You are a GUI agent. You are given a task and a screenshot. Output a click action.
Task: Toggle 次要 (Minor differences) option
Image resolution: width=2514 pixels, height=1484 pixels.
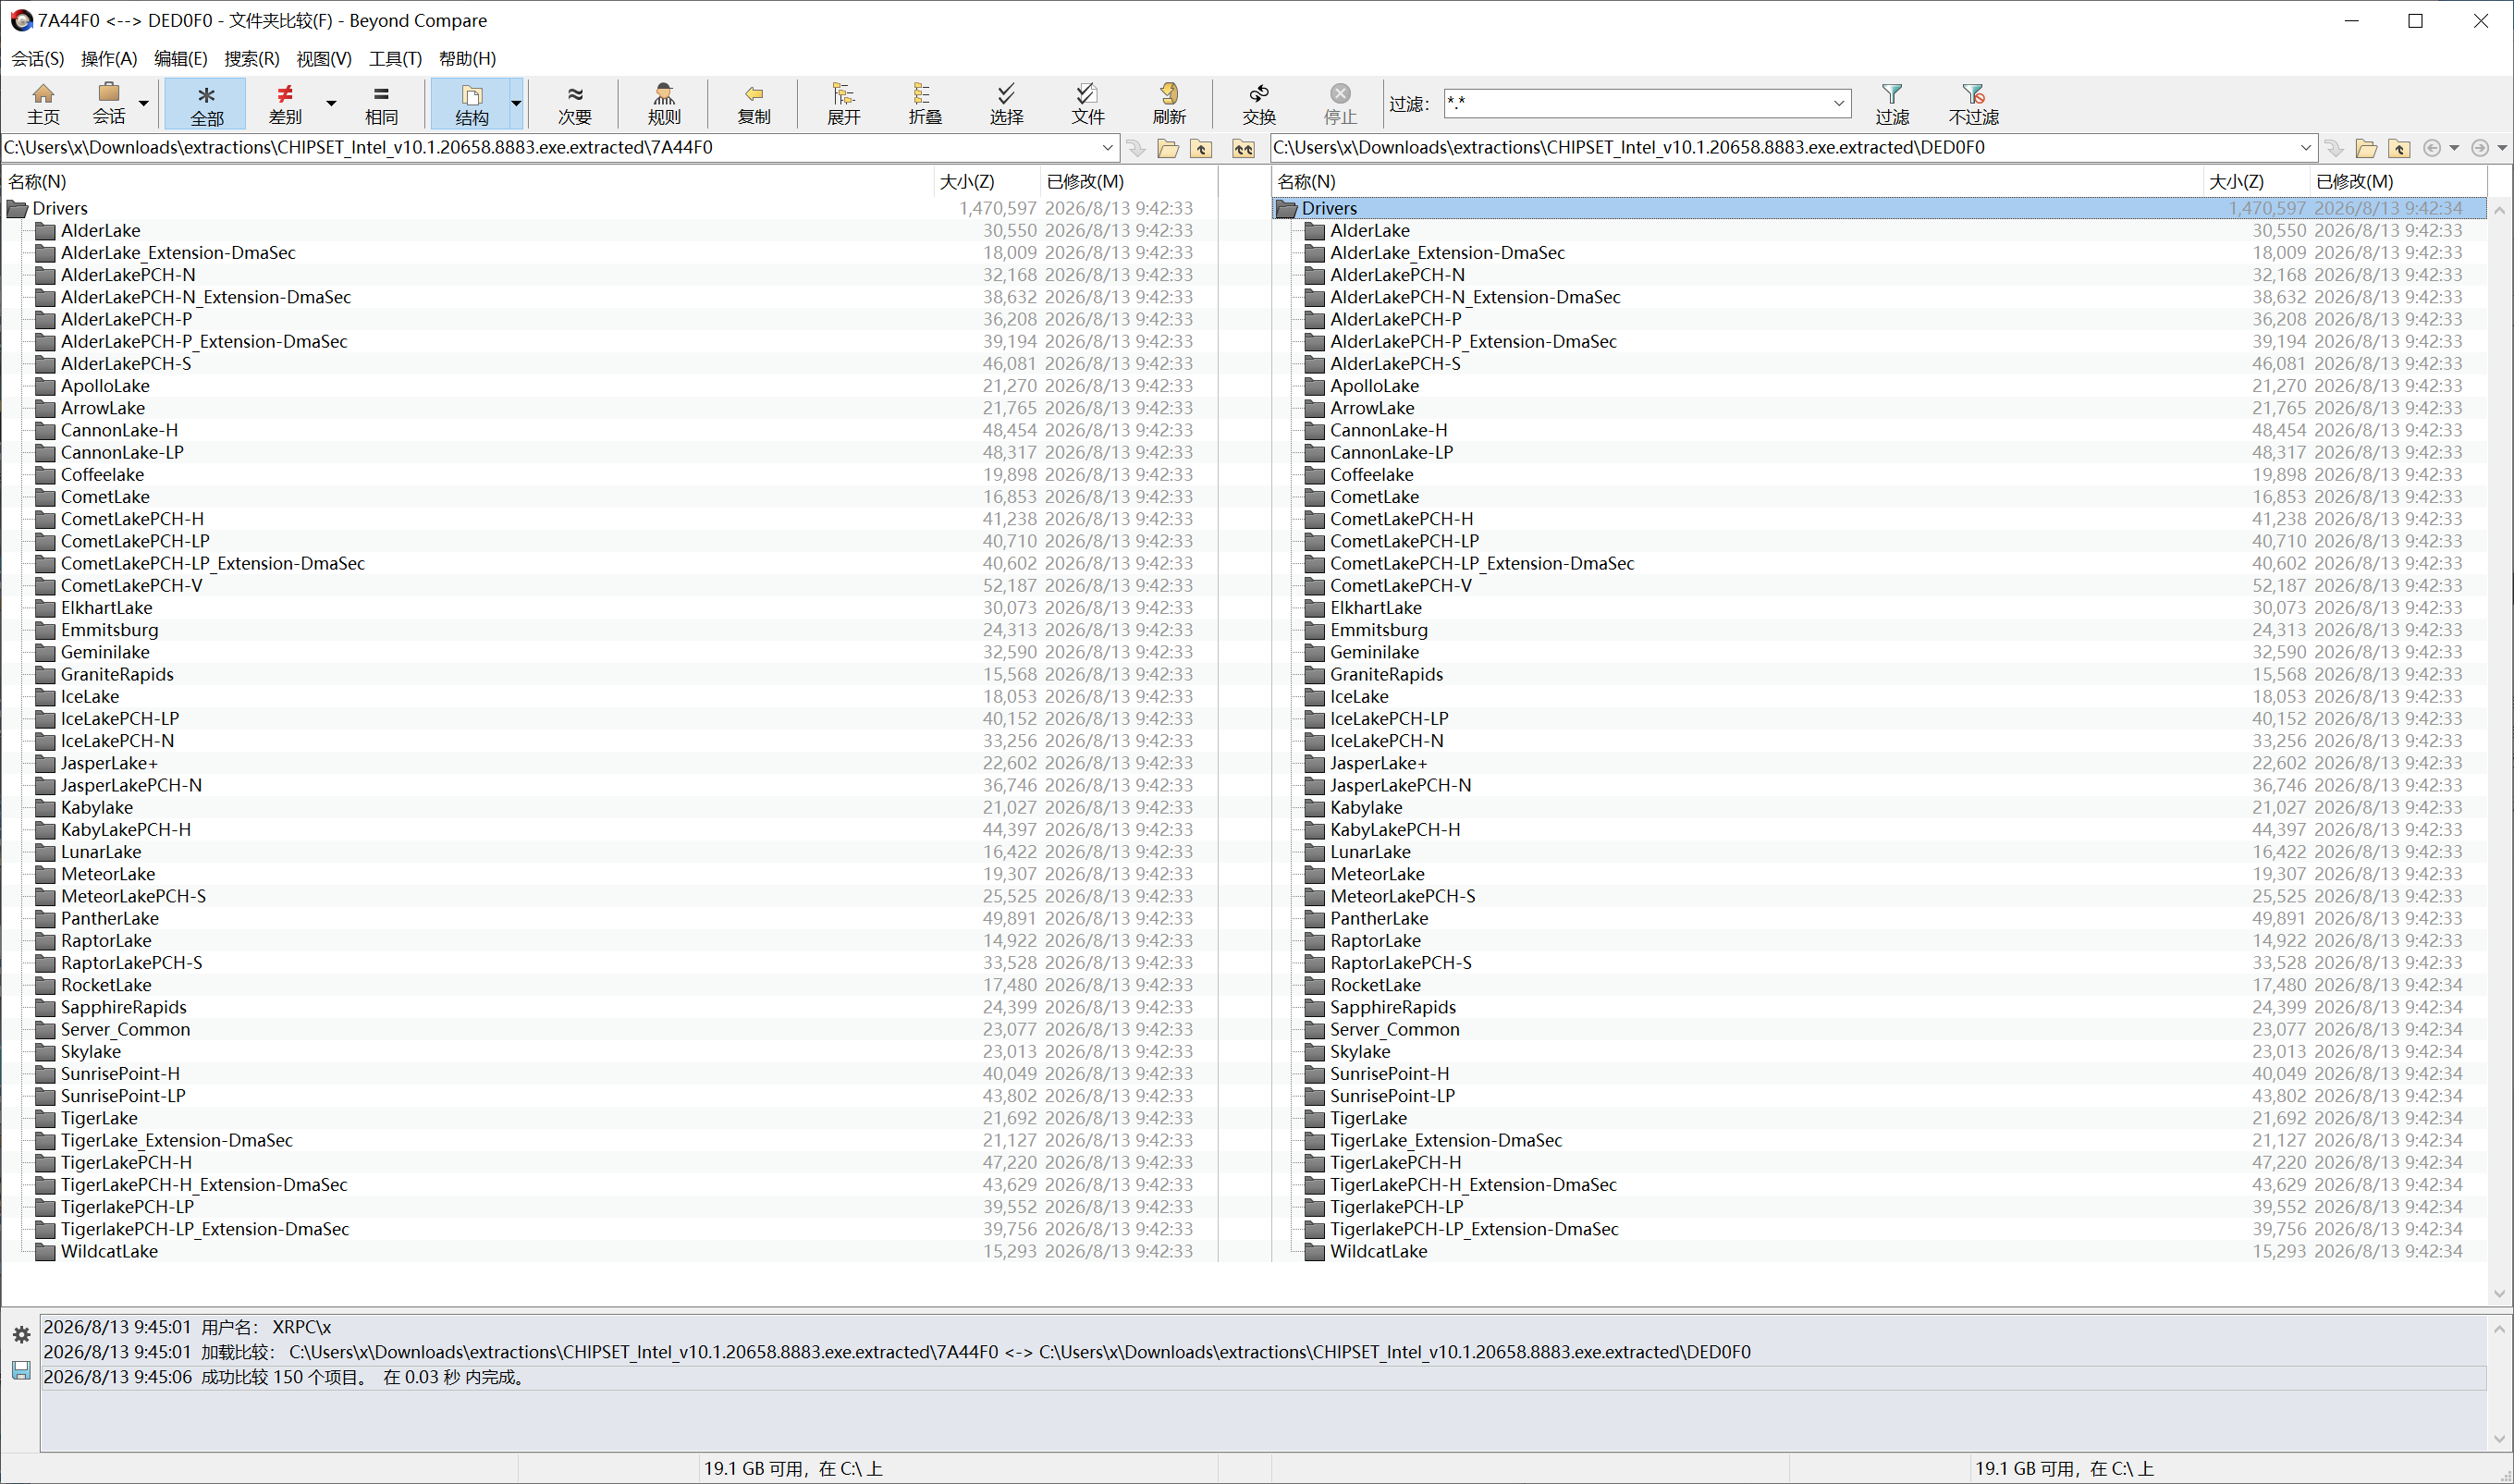coord(574,104)
